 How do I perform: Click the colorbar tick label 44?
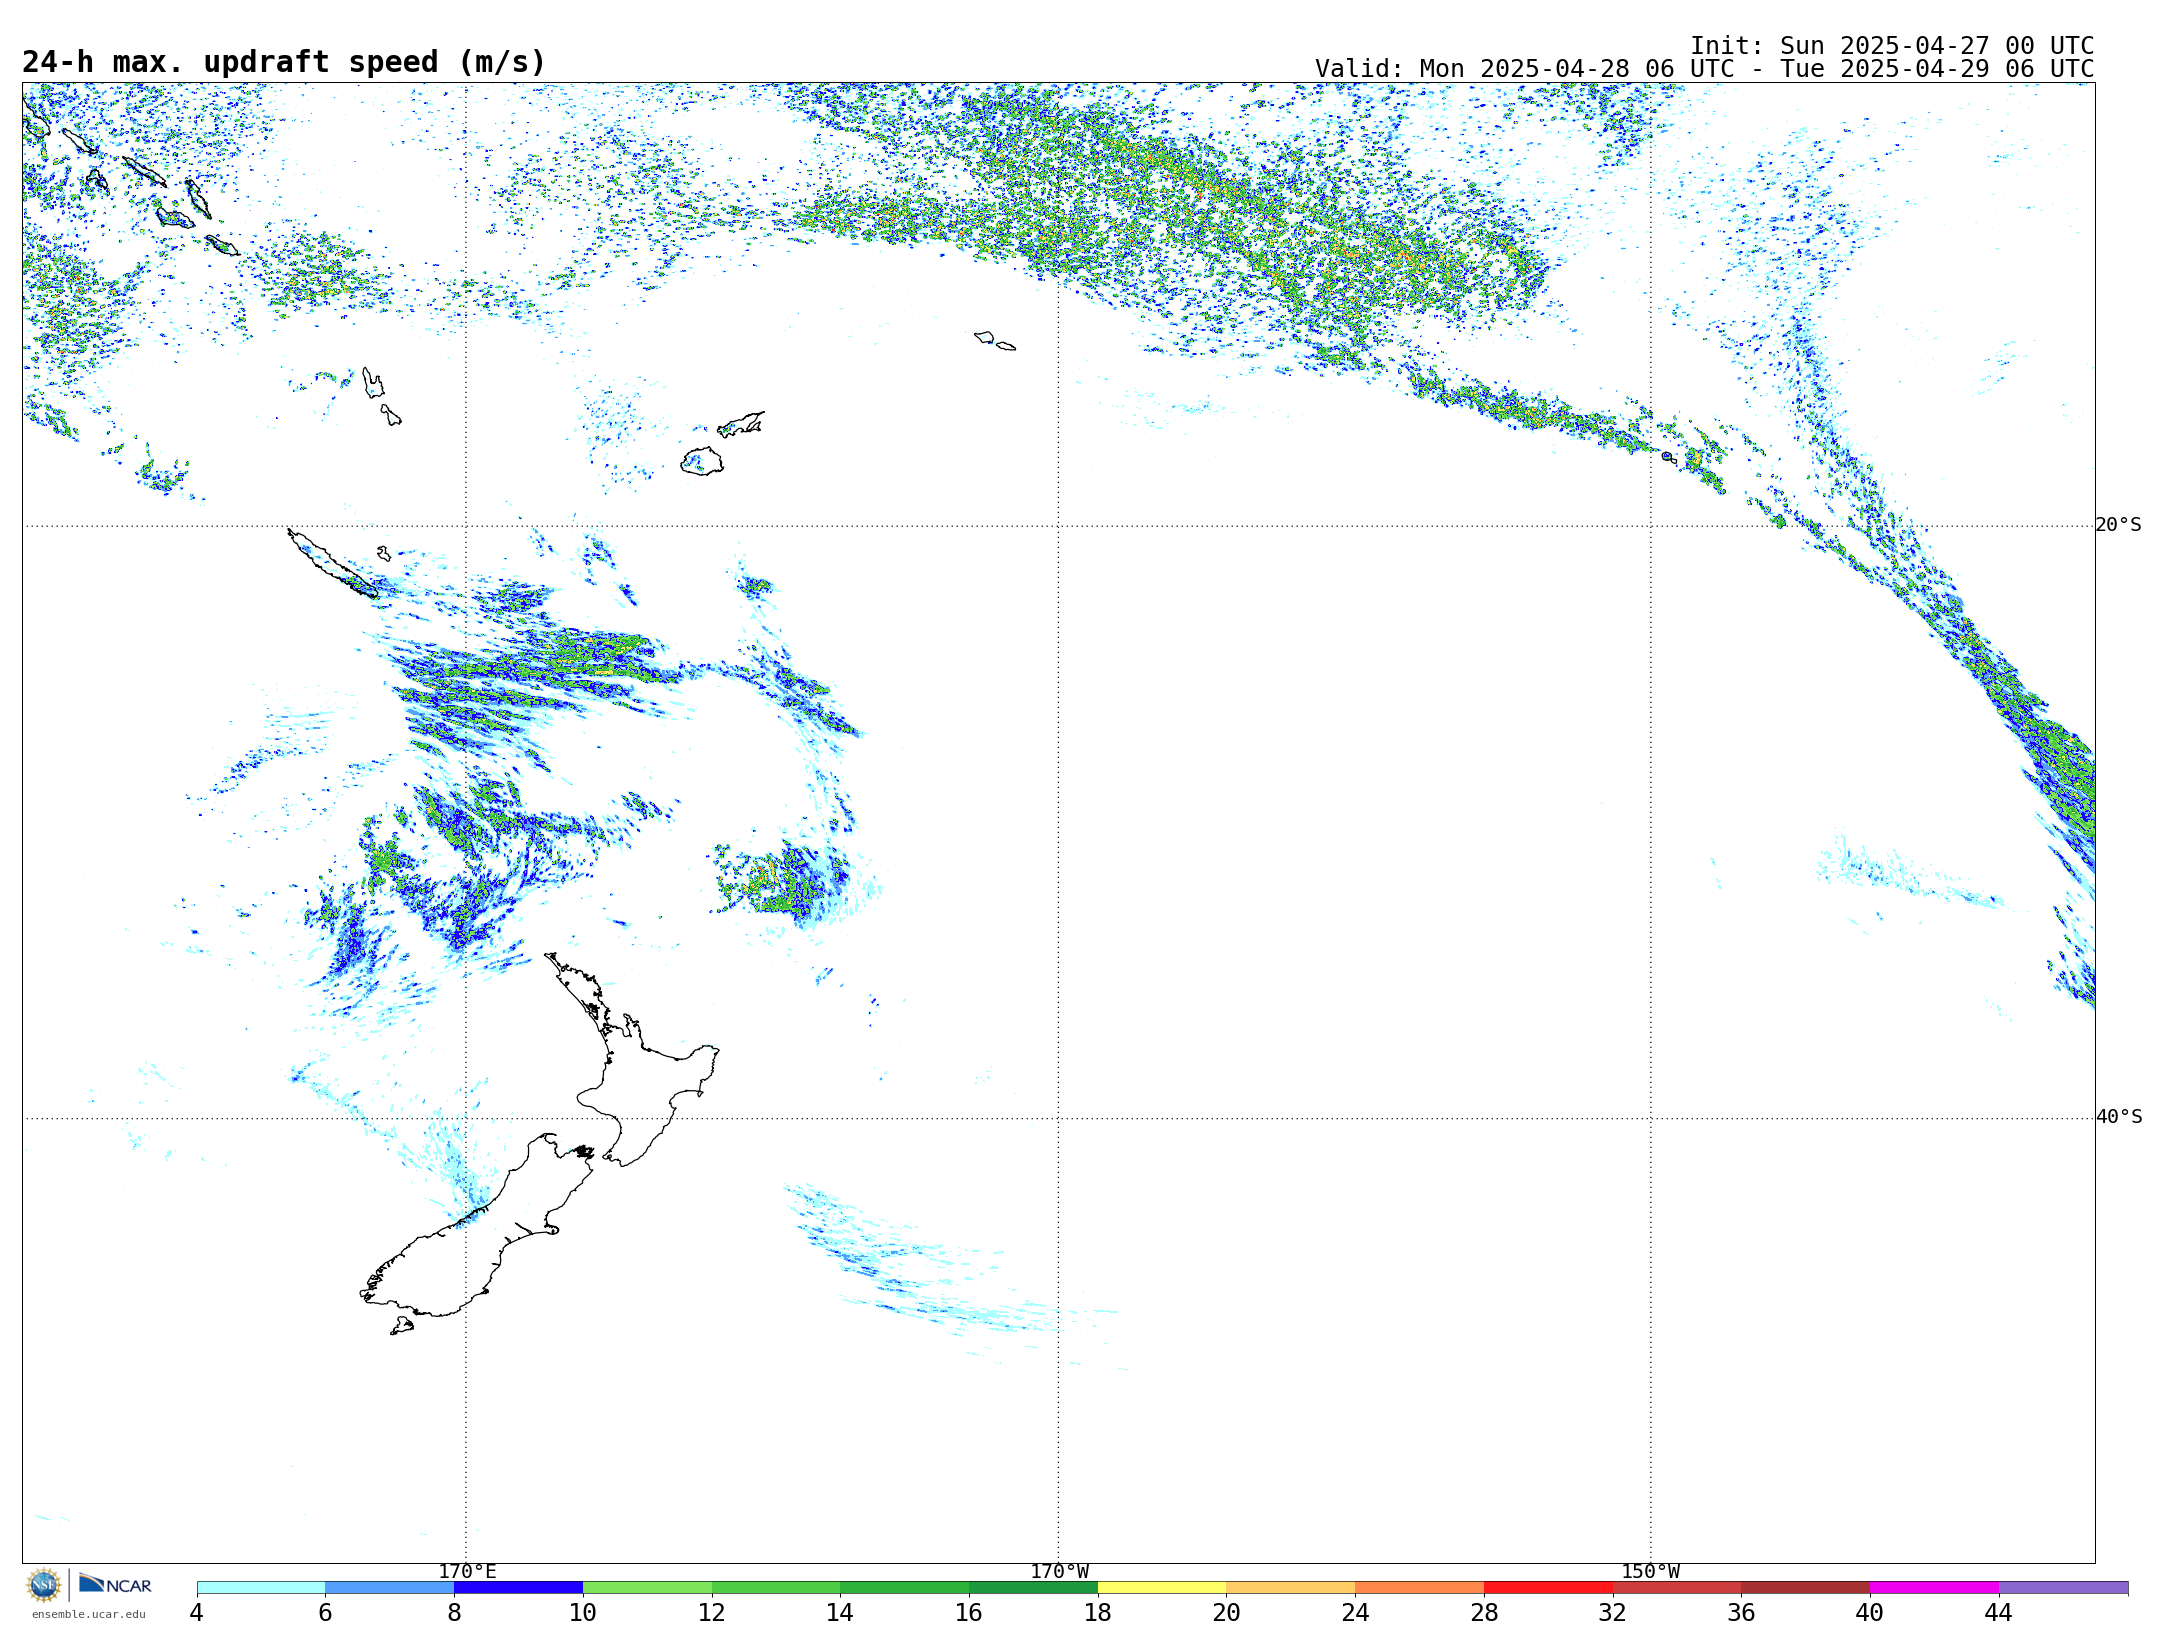tap(1999, 1613)
